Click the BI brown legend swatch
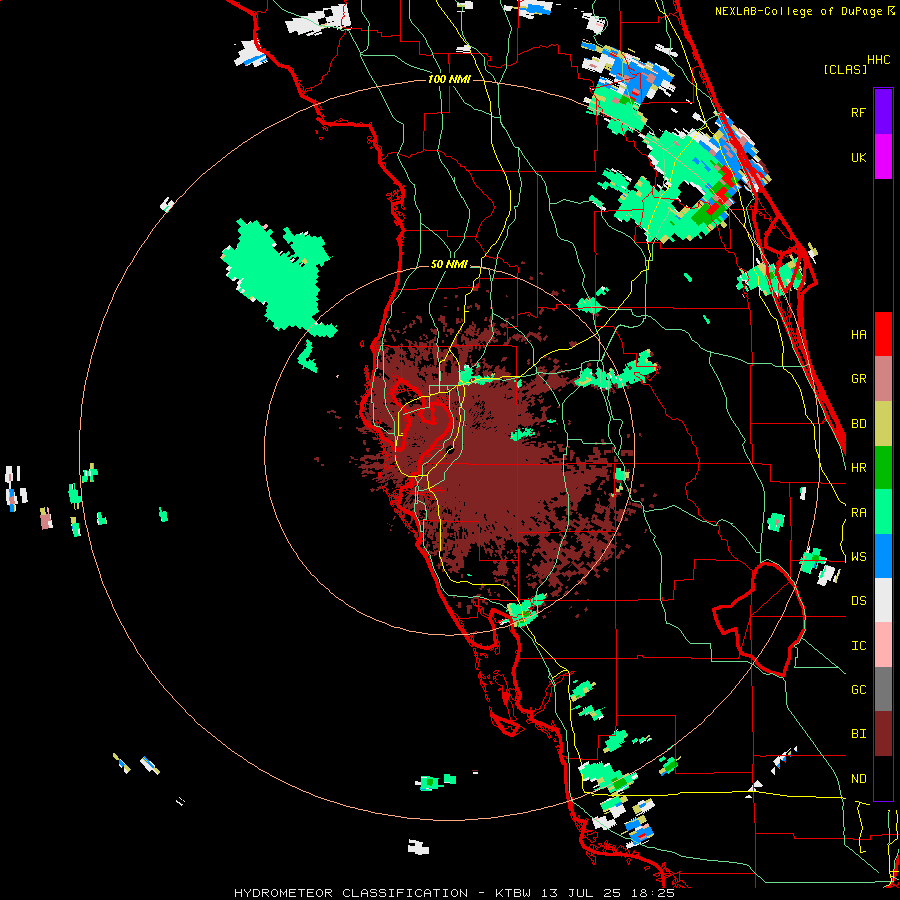This screenshot has width=900, height=900. (x=883, y=734)
